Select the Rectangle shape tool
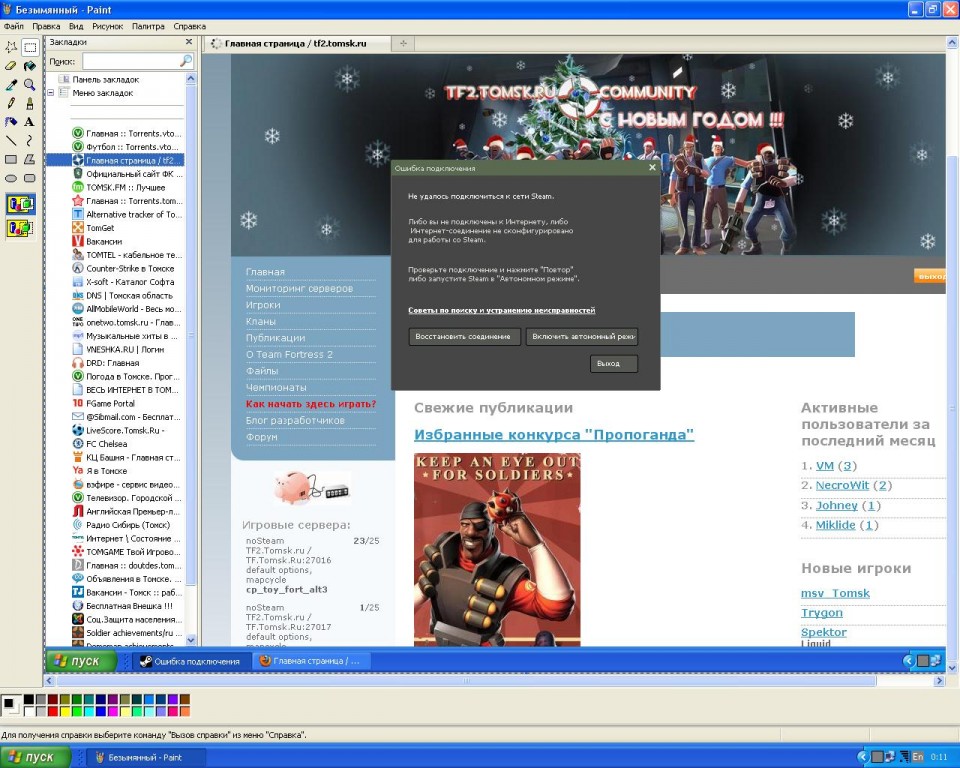This screenshot has height=768, width=960. (11, 159)
